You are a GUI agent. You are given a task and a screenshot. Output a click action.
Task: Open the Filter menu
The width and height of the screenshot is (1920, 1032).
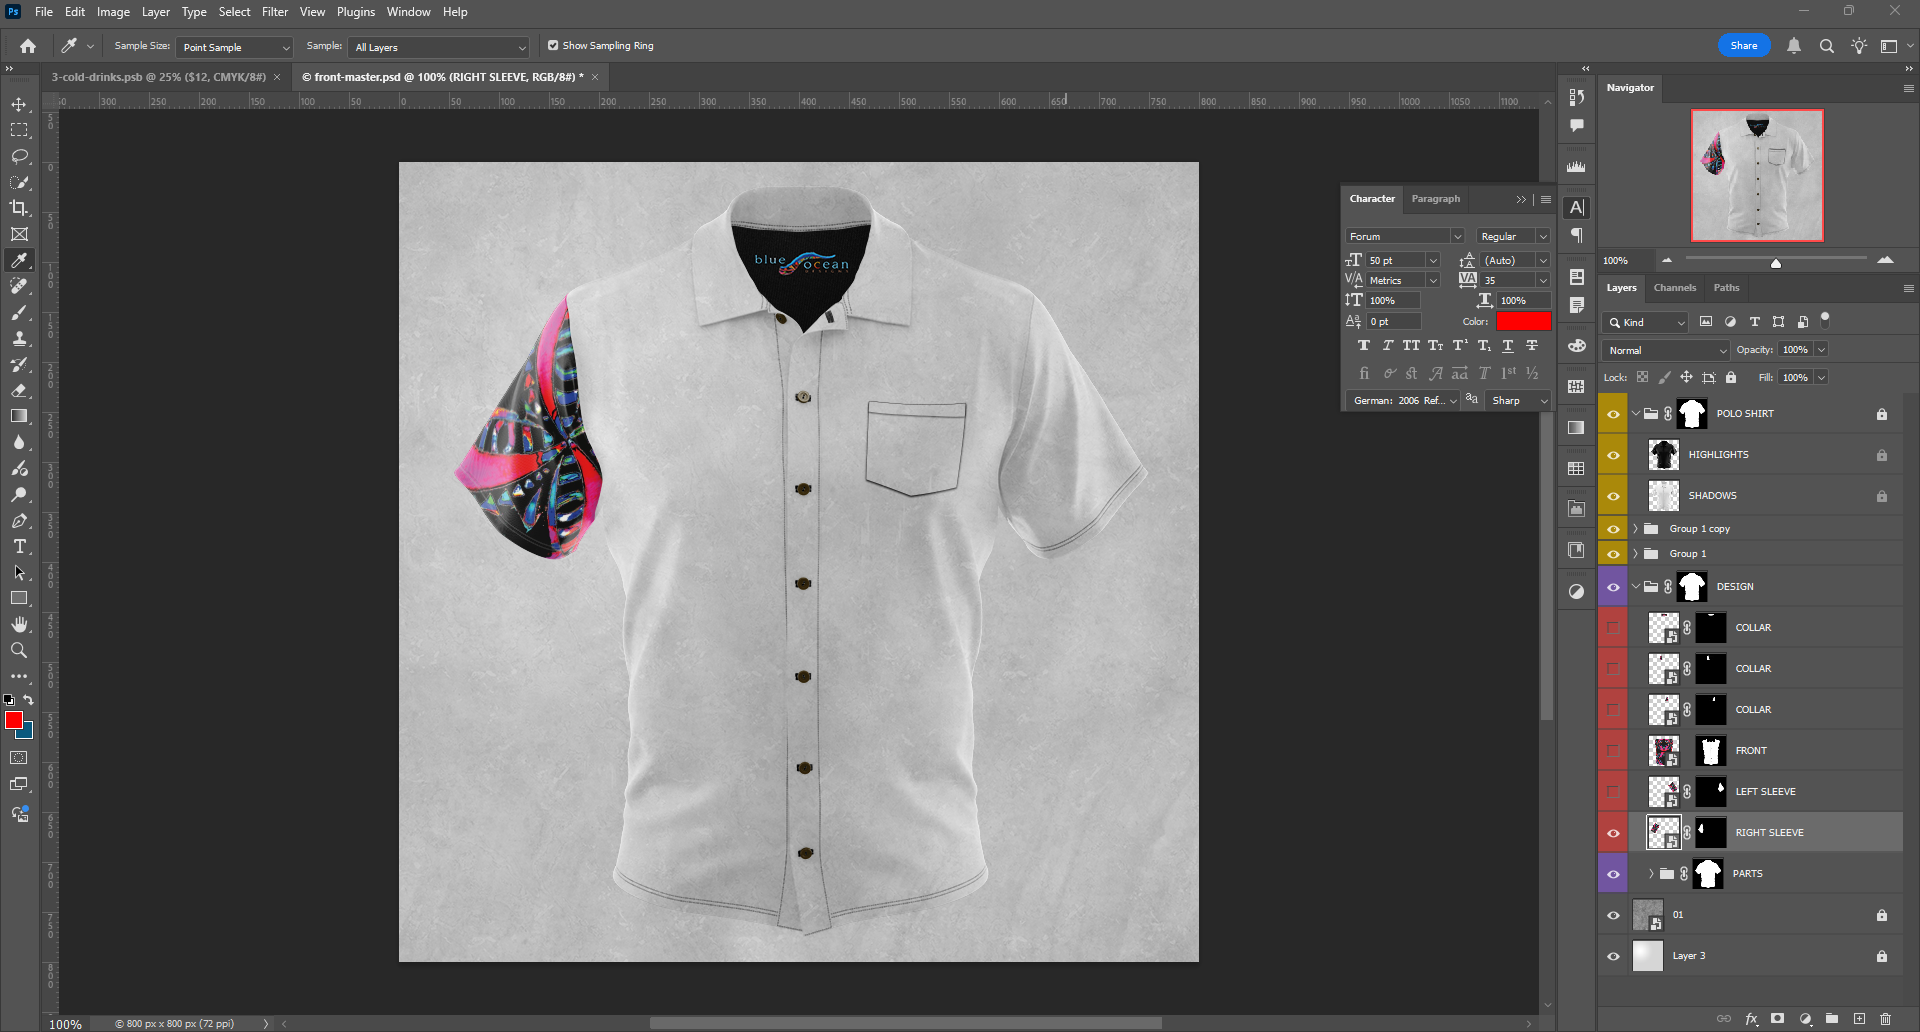(275, 12)
